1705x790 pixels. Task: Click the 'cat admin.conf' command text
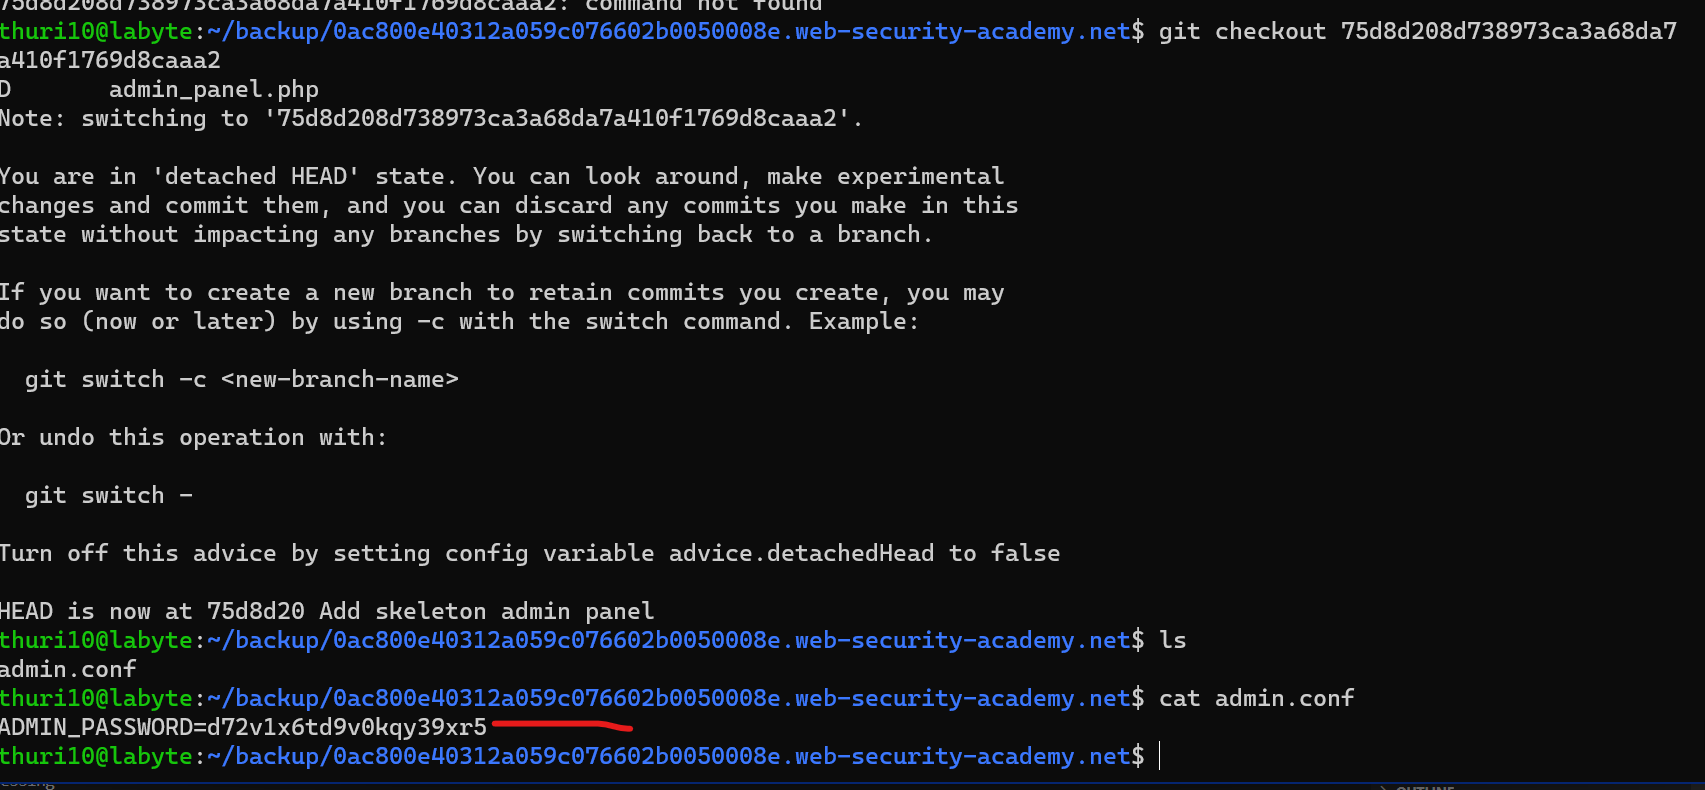pyautogui.click(x=1256, y=698)
